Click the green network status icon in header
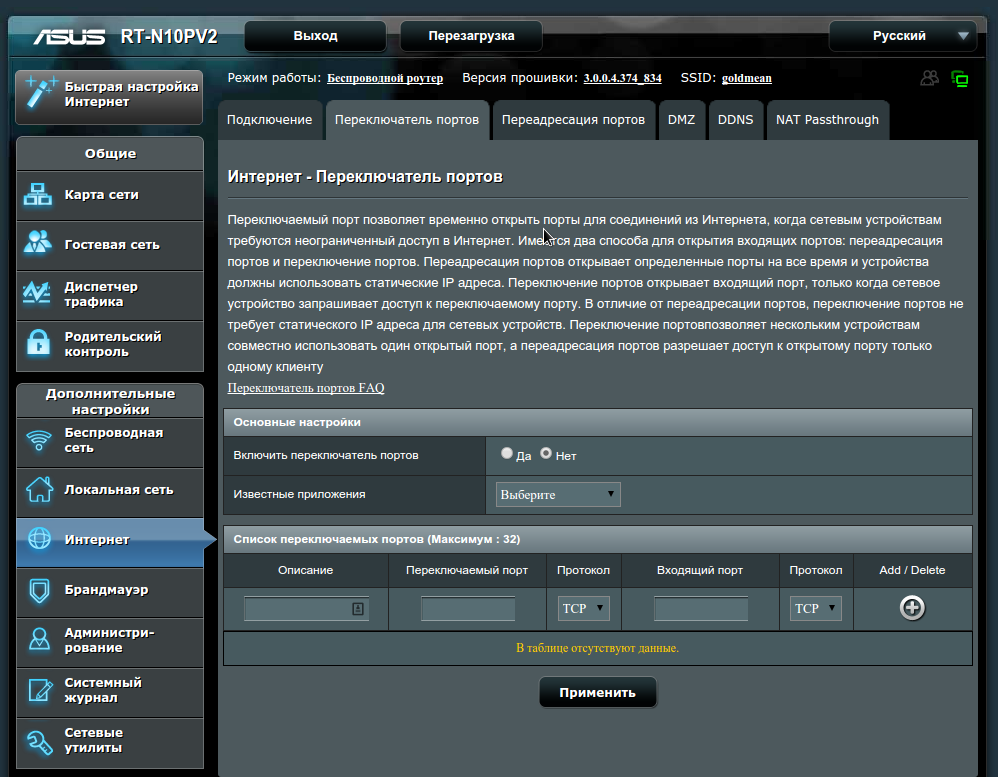 click(960, 79)
